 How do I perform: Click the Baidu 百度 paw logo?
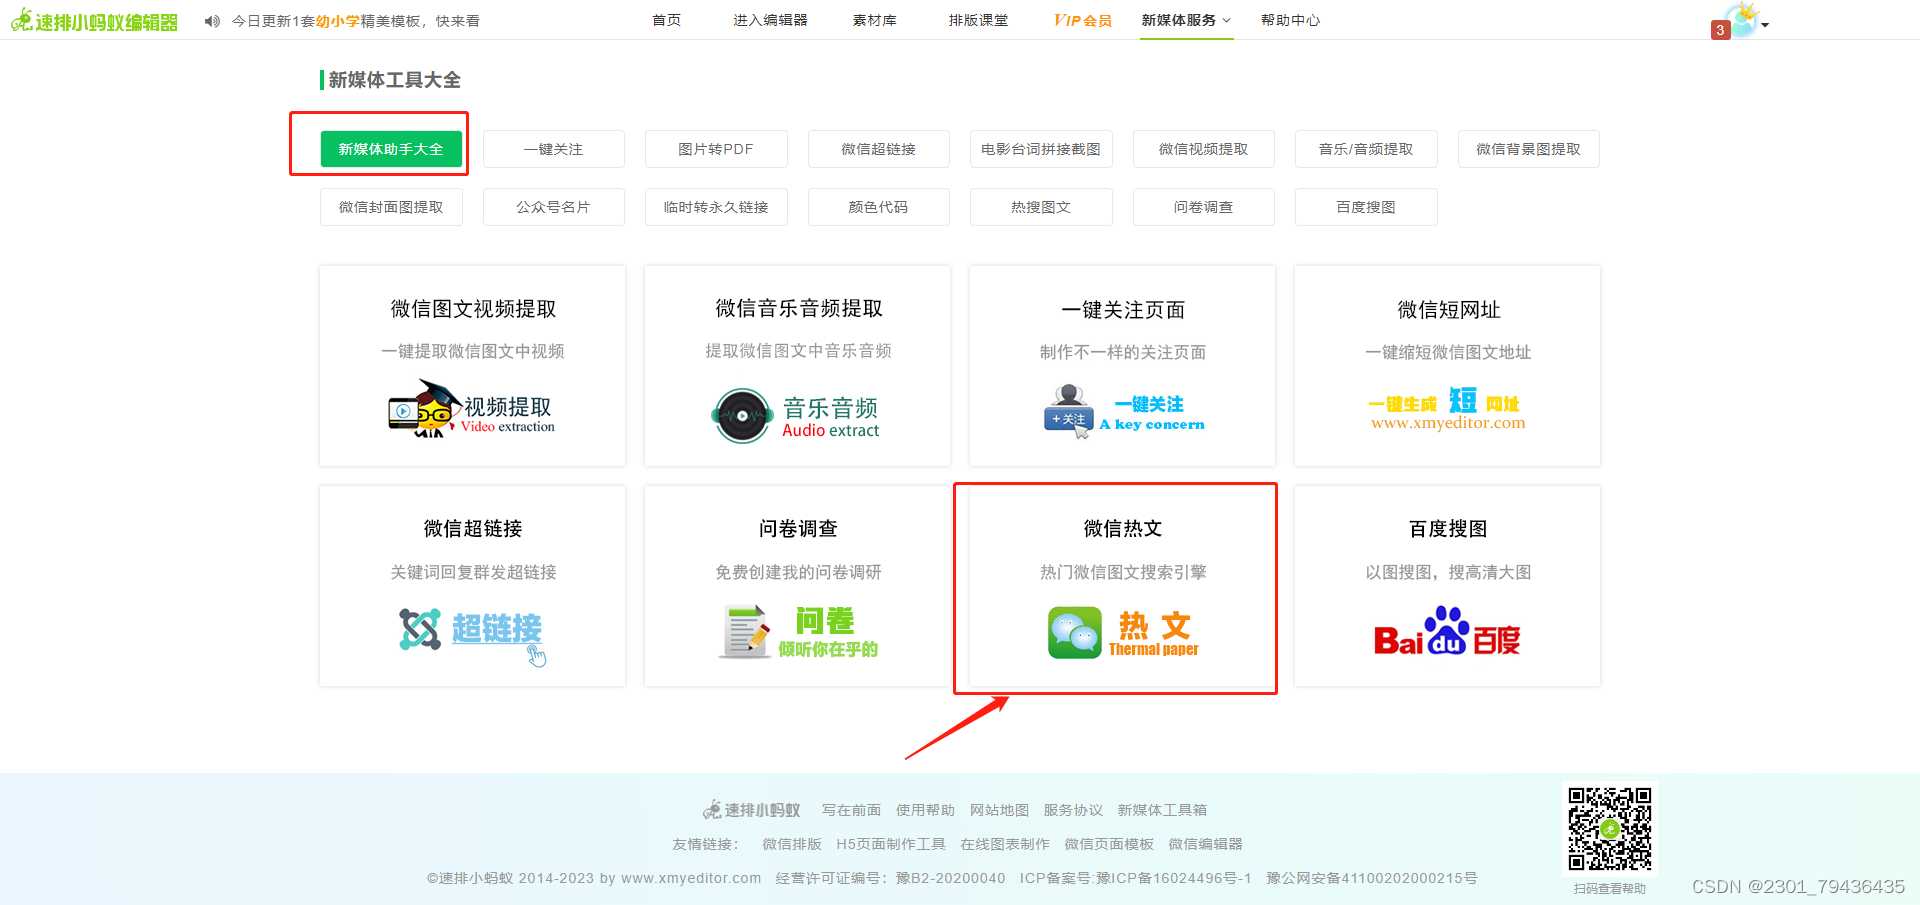(1447, 631)
